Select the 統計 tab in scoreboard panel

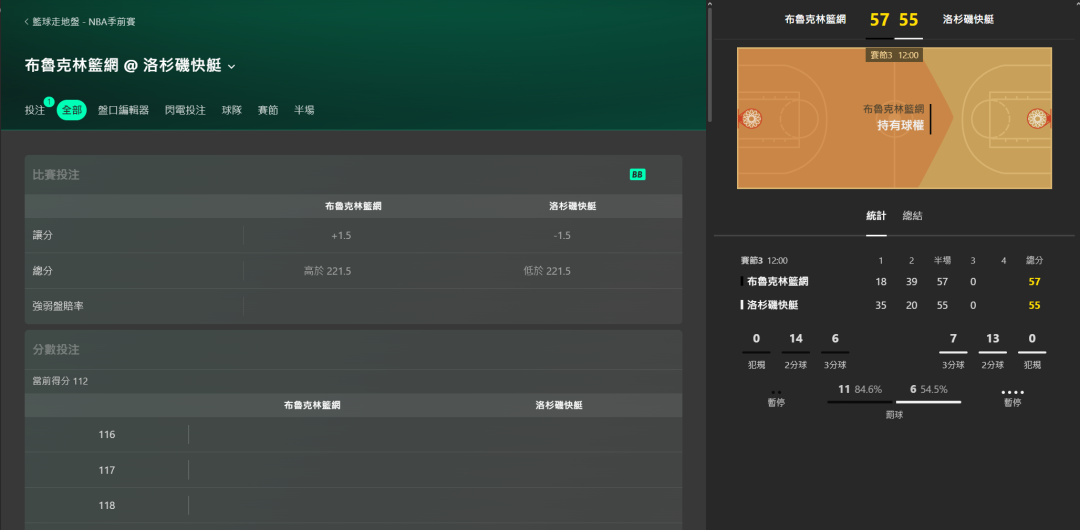(x=876, y=216)
